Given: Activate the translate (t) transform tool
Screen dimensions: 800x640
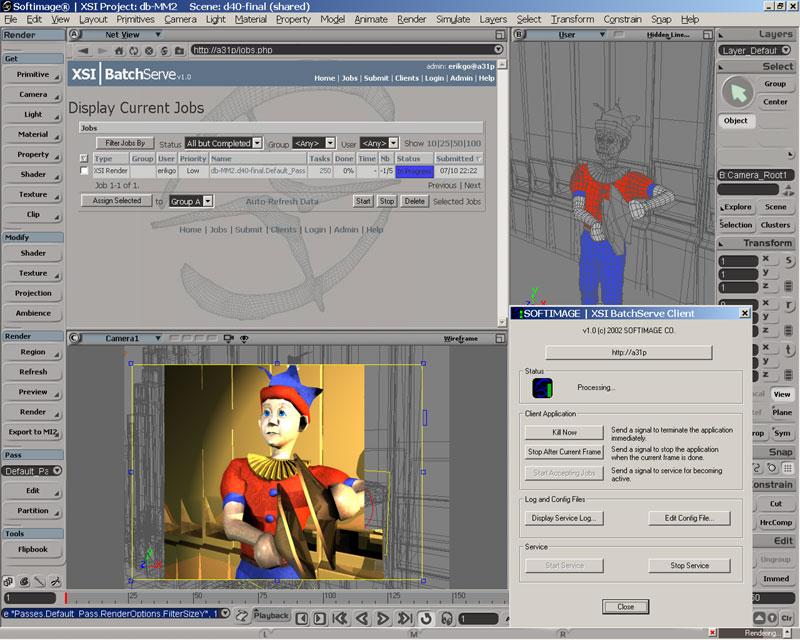Looking at the screenshot, I should (788, 350).
